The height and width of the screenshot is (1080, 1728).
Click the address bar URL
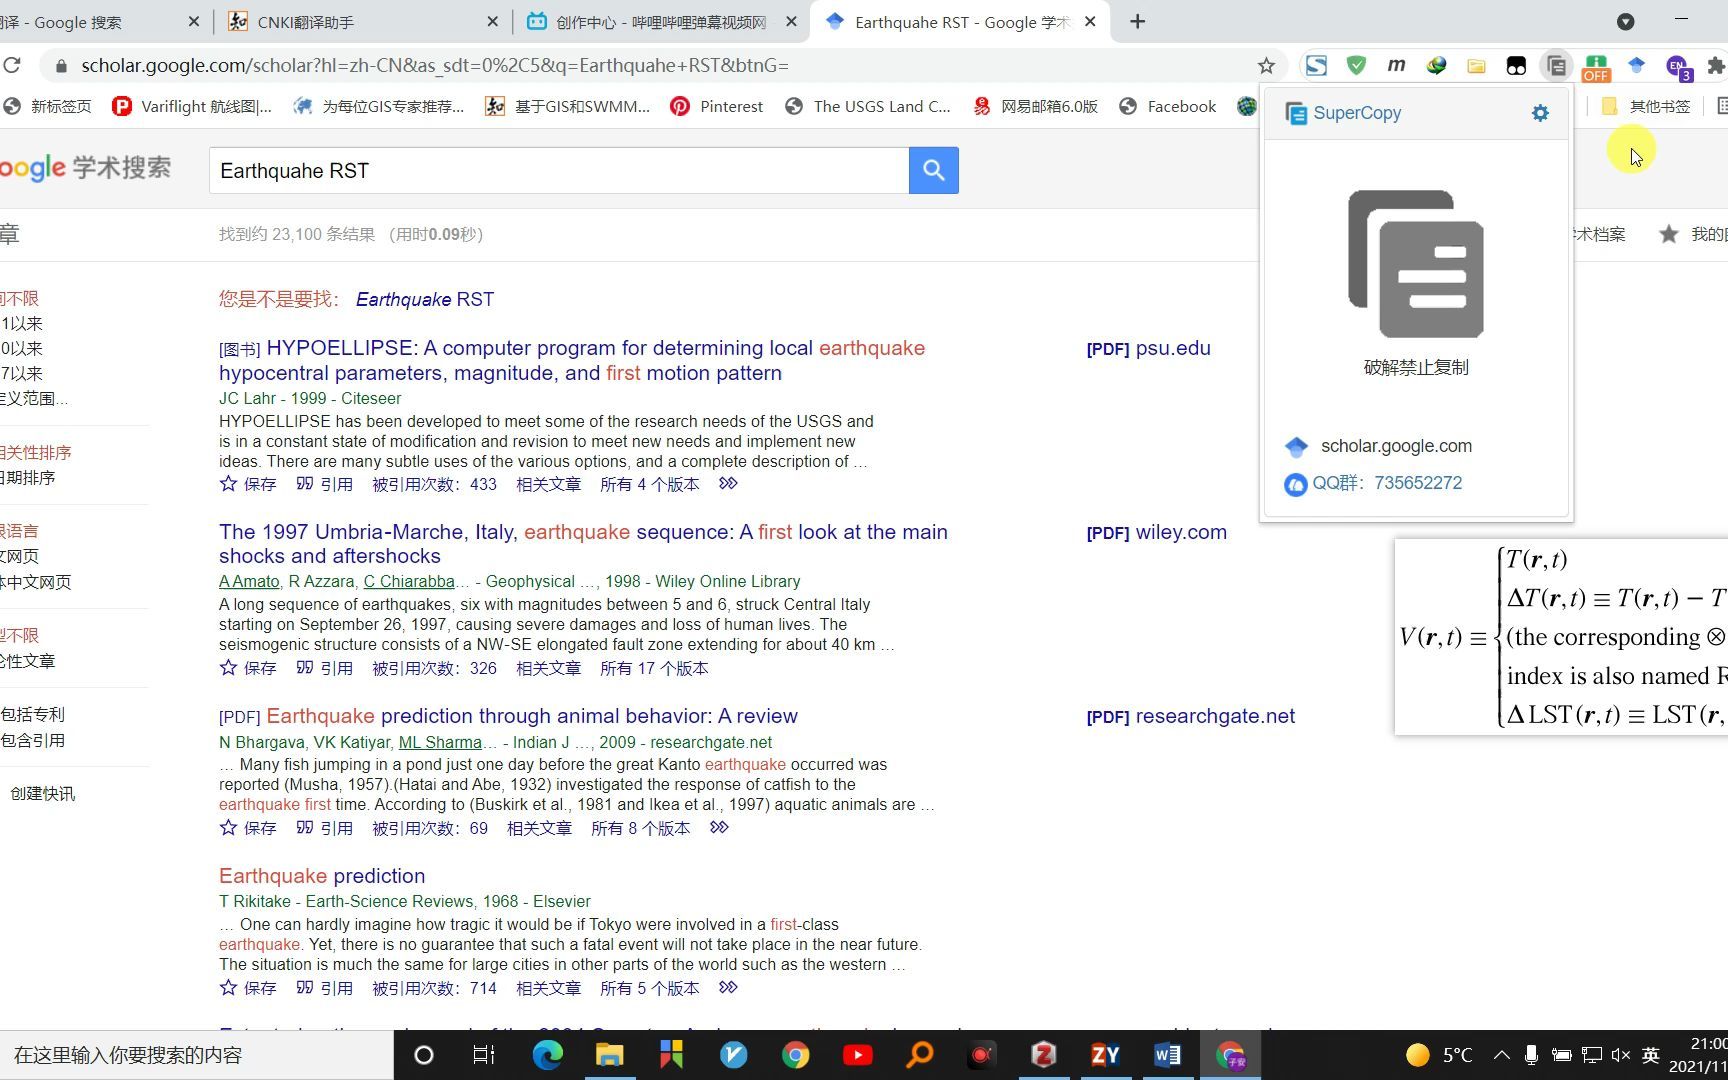(435, 66)
